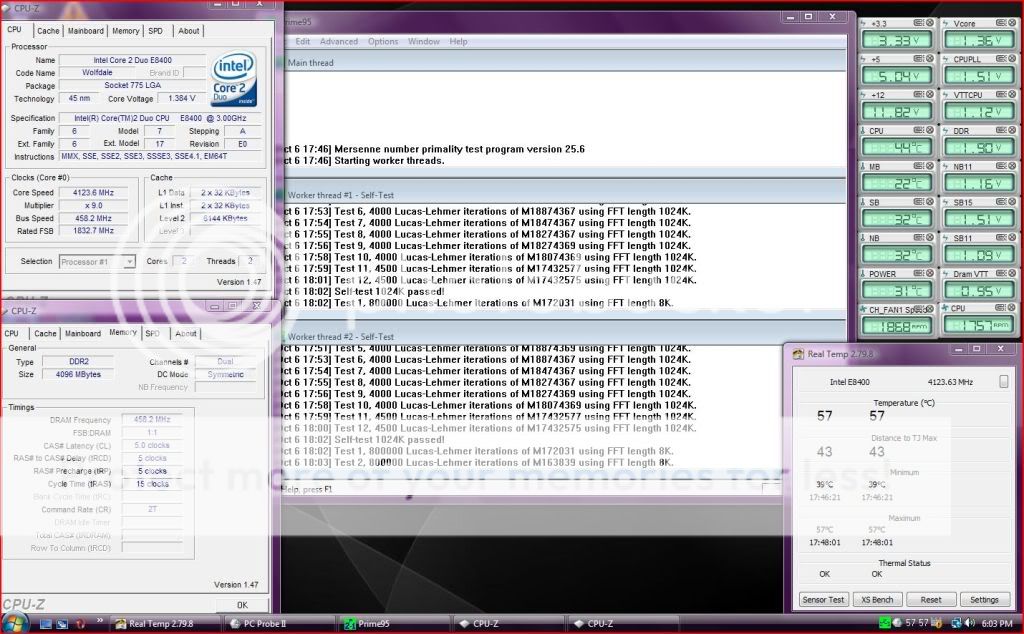
Task: Open configuration icon on the CPU temperature monitor
Action: 919,130
